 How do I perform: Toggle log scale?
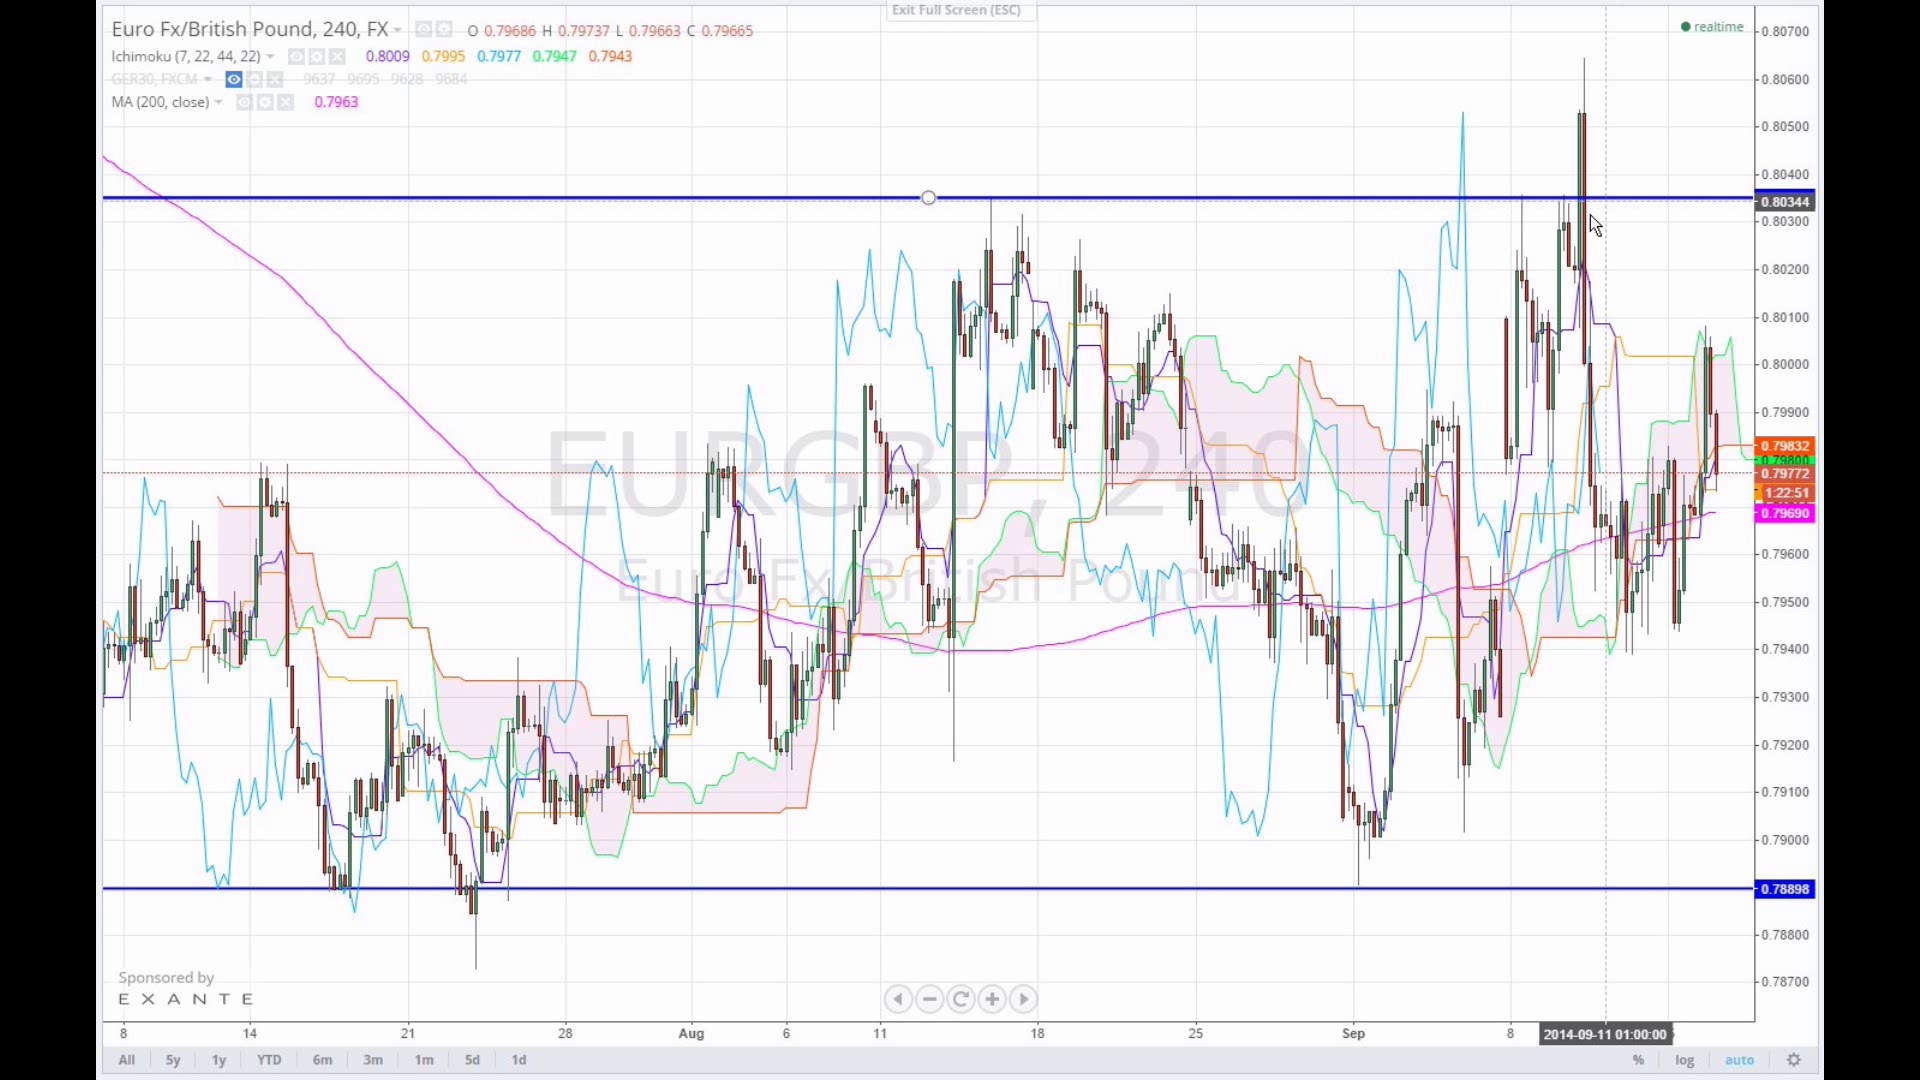[x=1685, y=1060]
